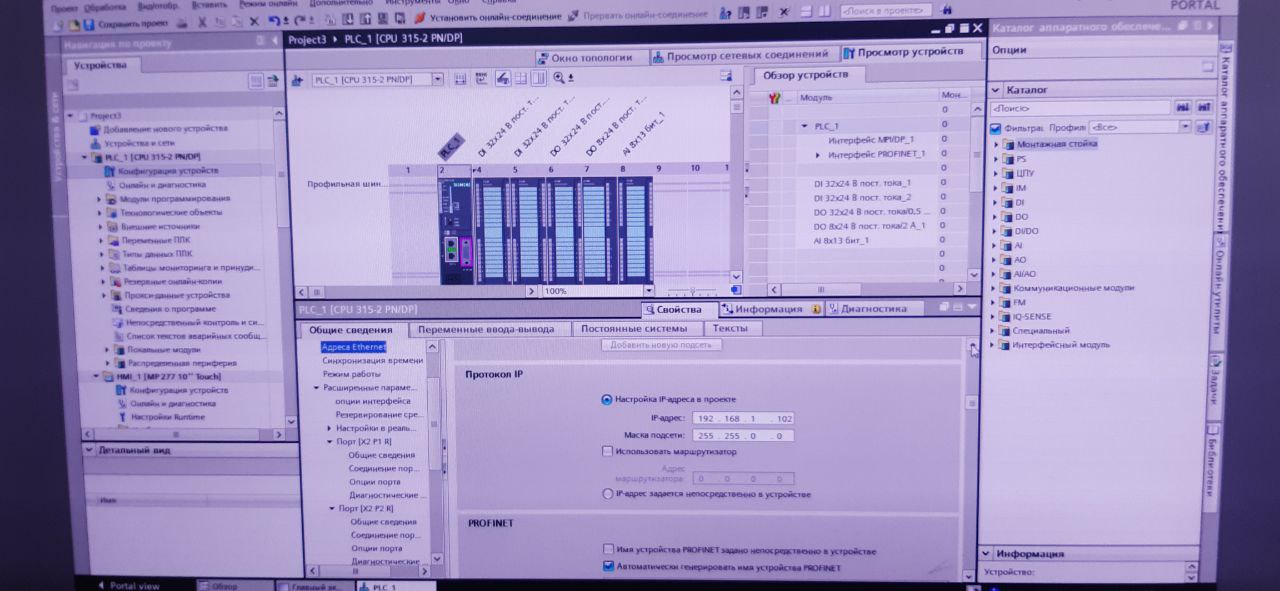Click the Добавить новую подсеть button
The height and width of the screenshot is (591, 1280).
[661, 345]
